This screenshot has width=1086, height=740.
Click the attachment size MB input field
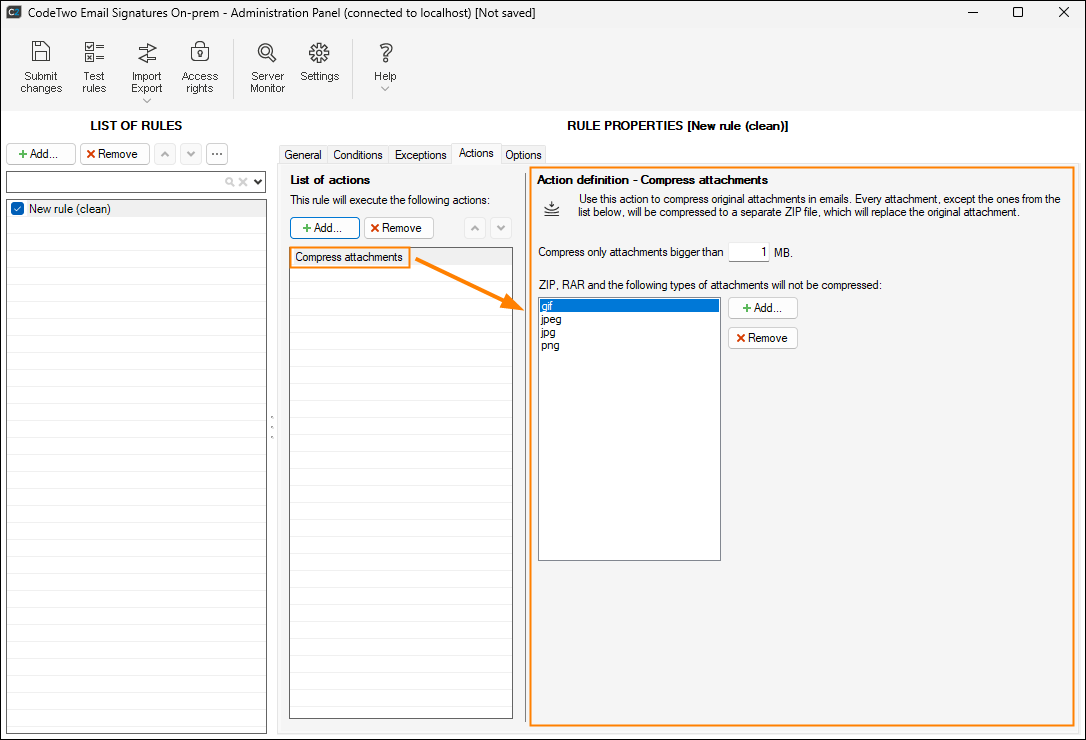pyautogui.click(x=748, y=253)
